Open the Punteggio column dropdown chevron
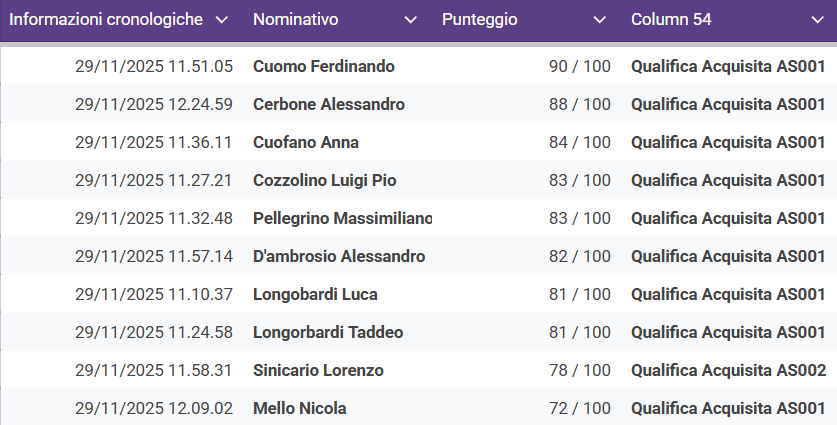The image size is (837, 425). 599,20
